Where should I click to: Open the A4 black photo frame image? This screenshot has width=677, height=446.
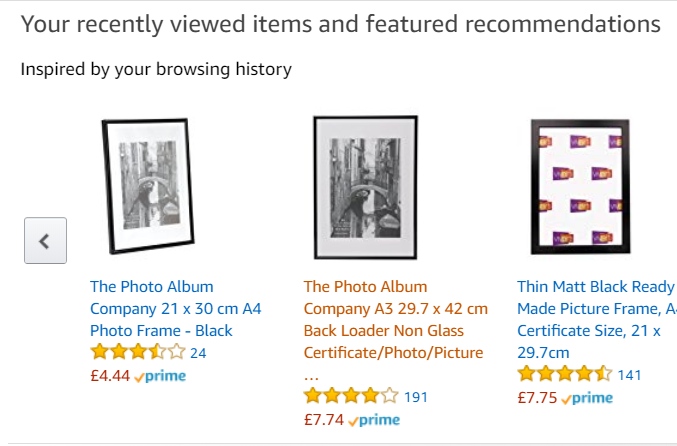click(x=148, y=187)
